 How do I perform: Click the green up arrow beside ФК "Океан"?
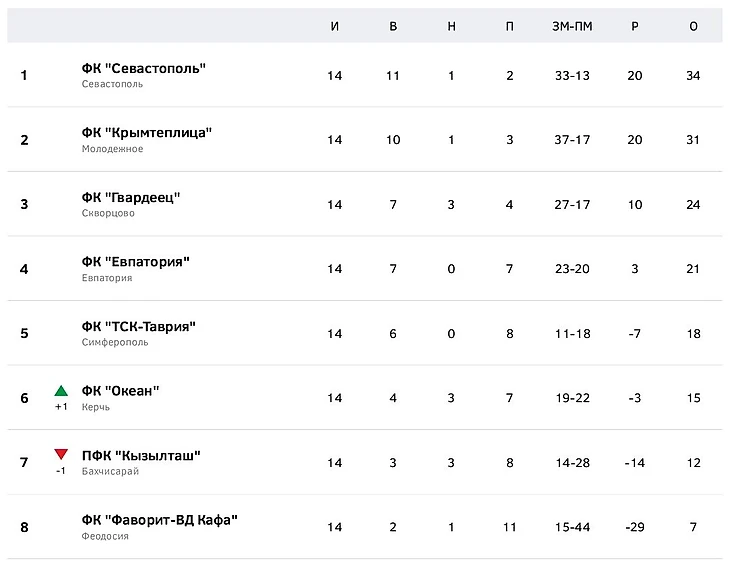[61, 391]
